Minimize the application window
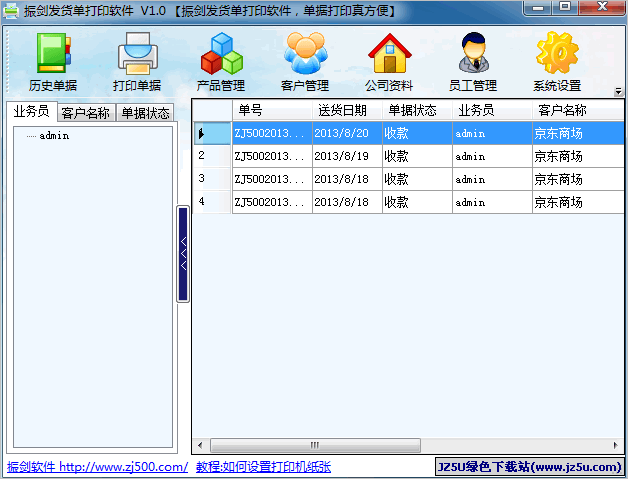Viewport: 628px width, 479px height. click(538, 7)
